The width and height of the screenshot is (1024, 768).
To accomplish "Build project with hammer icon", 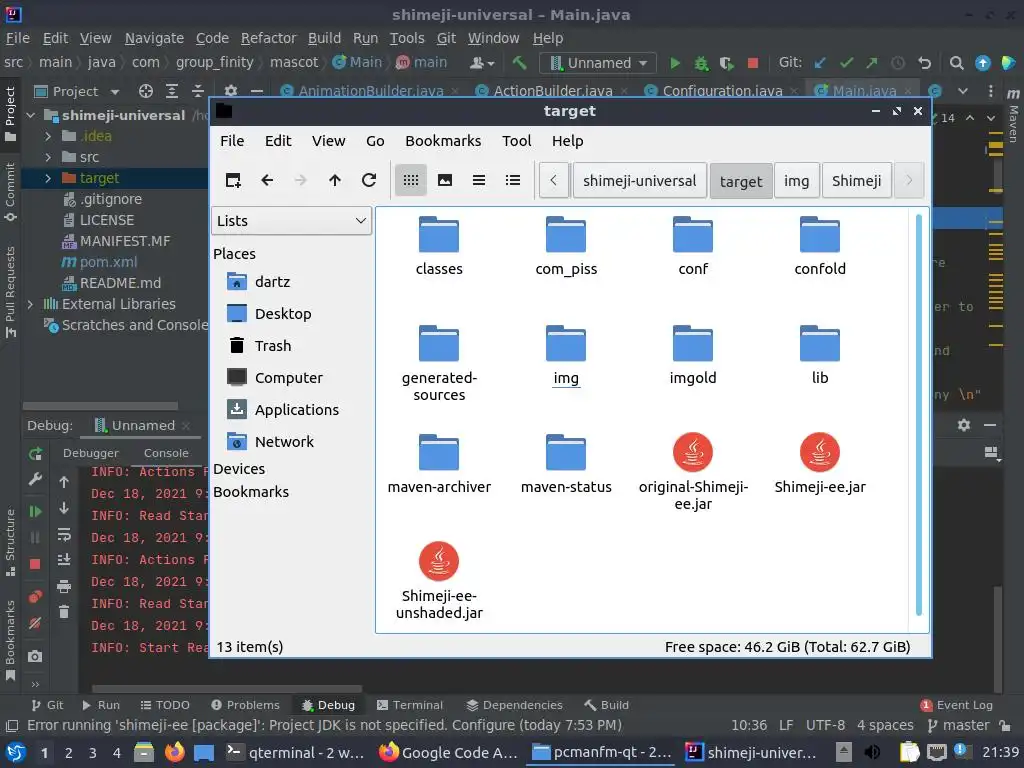I will [519, 63].
